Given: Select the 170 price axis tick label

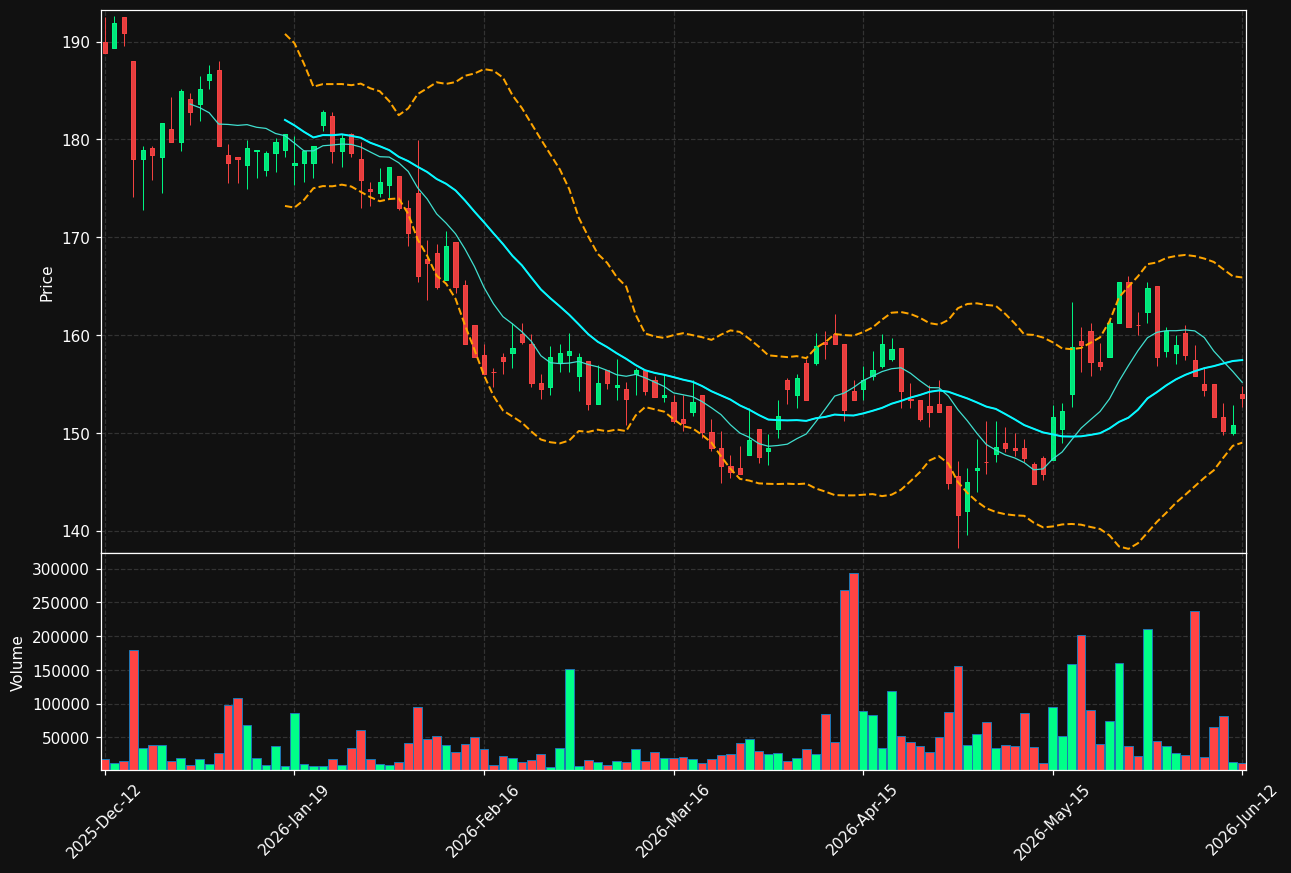Looking at the screenshot, I should click(76, 238).
